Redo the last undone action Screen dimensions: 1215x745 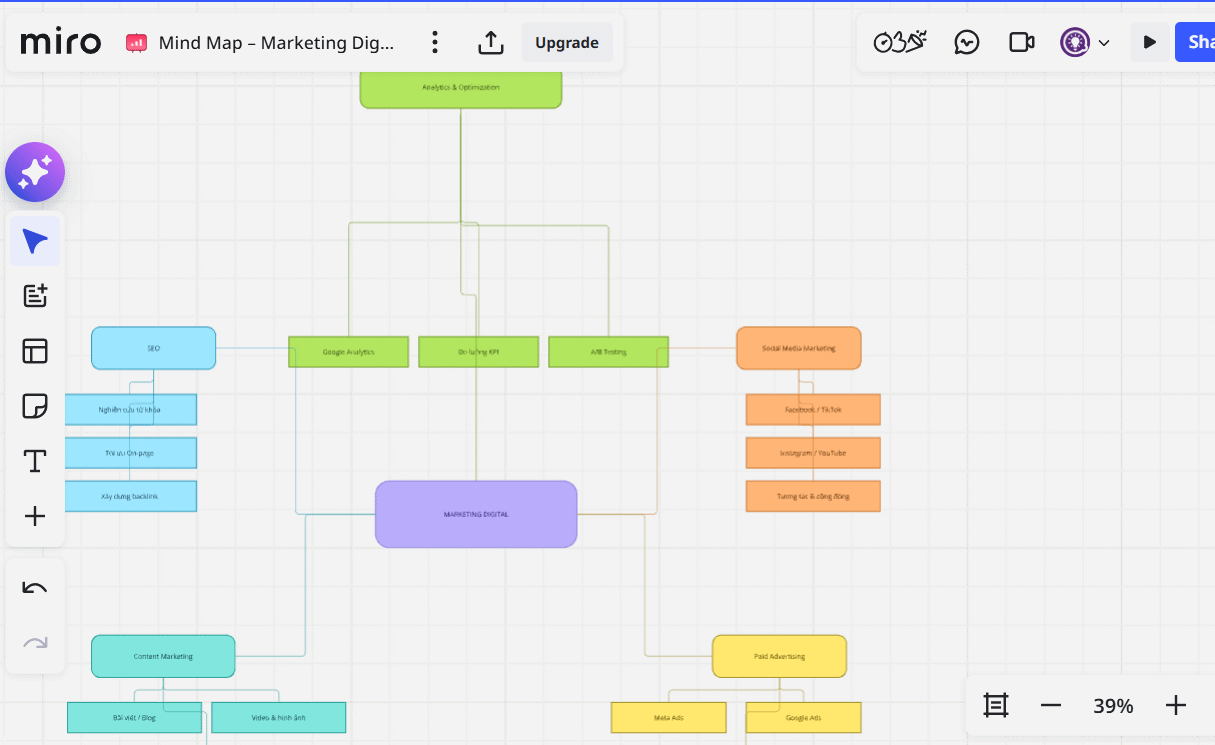[x=35, y=643]
